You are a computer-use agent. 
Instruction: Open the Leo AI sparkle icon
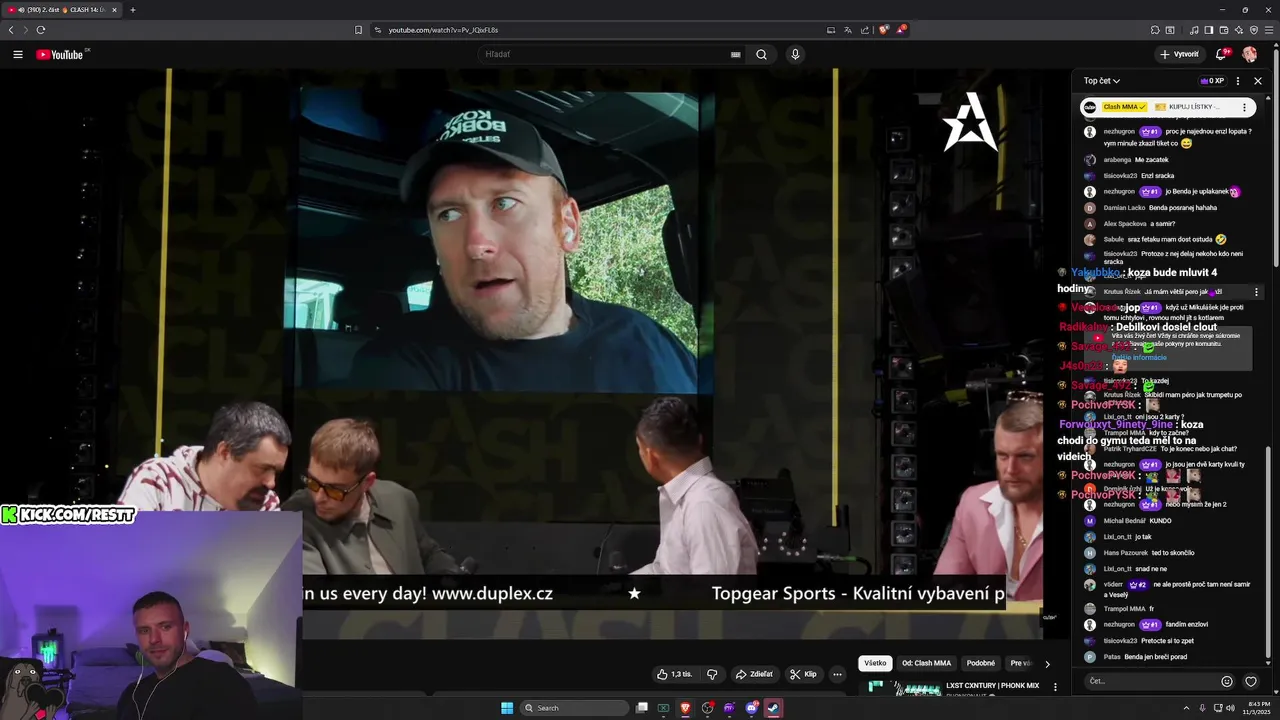(1239, 30)
